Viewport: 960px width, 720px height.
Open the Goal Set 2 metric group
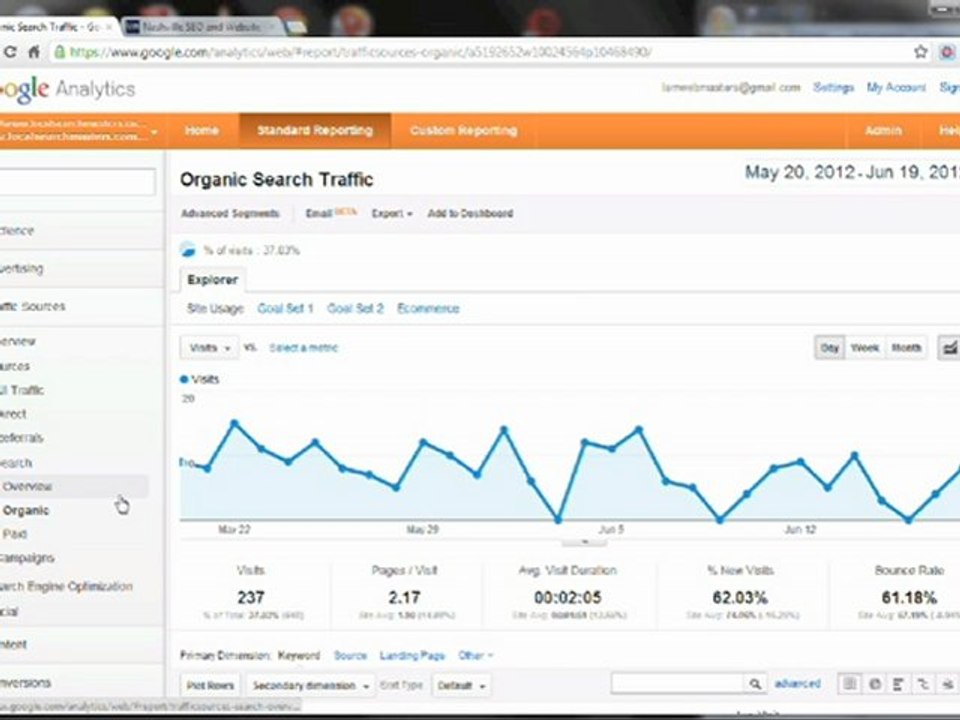(355, 309)
